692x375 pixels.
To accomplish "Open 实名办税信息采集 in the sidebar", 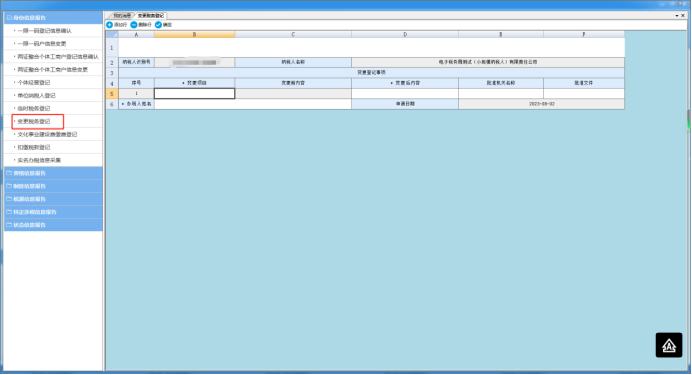I will pyautogui.click(x=39, y=160).
